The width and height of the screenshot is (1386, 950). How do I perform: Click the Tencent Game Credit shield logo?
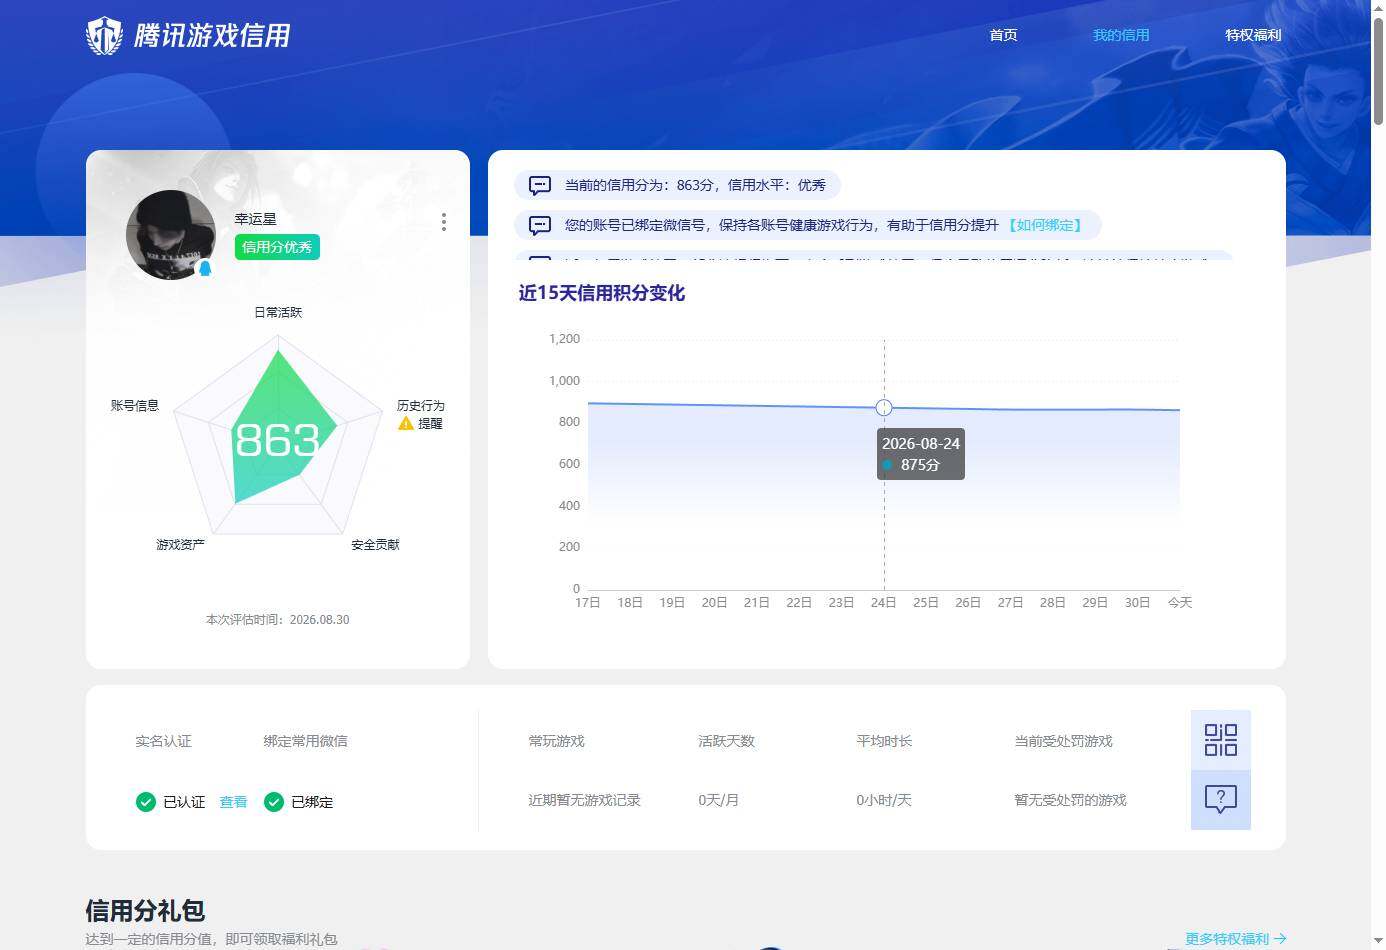104,36
